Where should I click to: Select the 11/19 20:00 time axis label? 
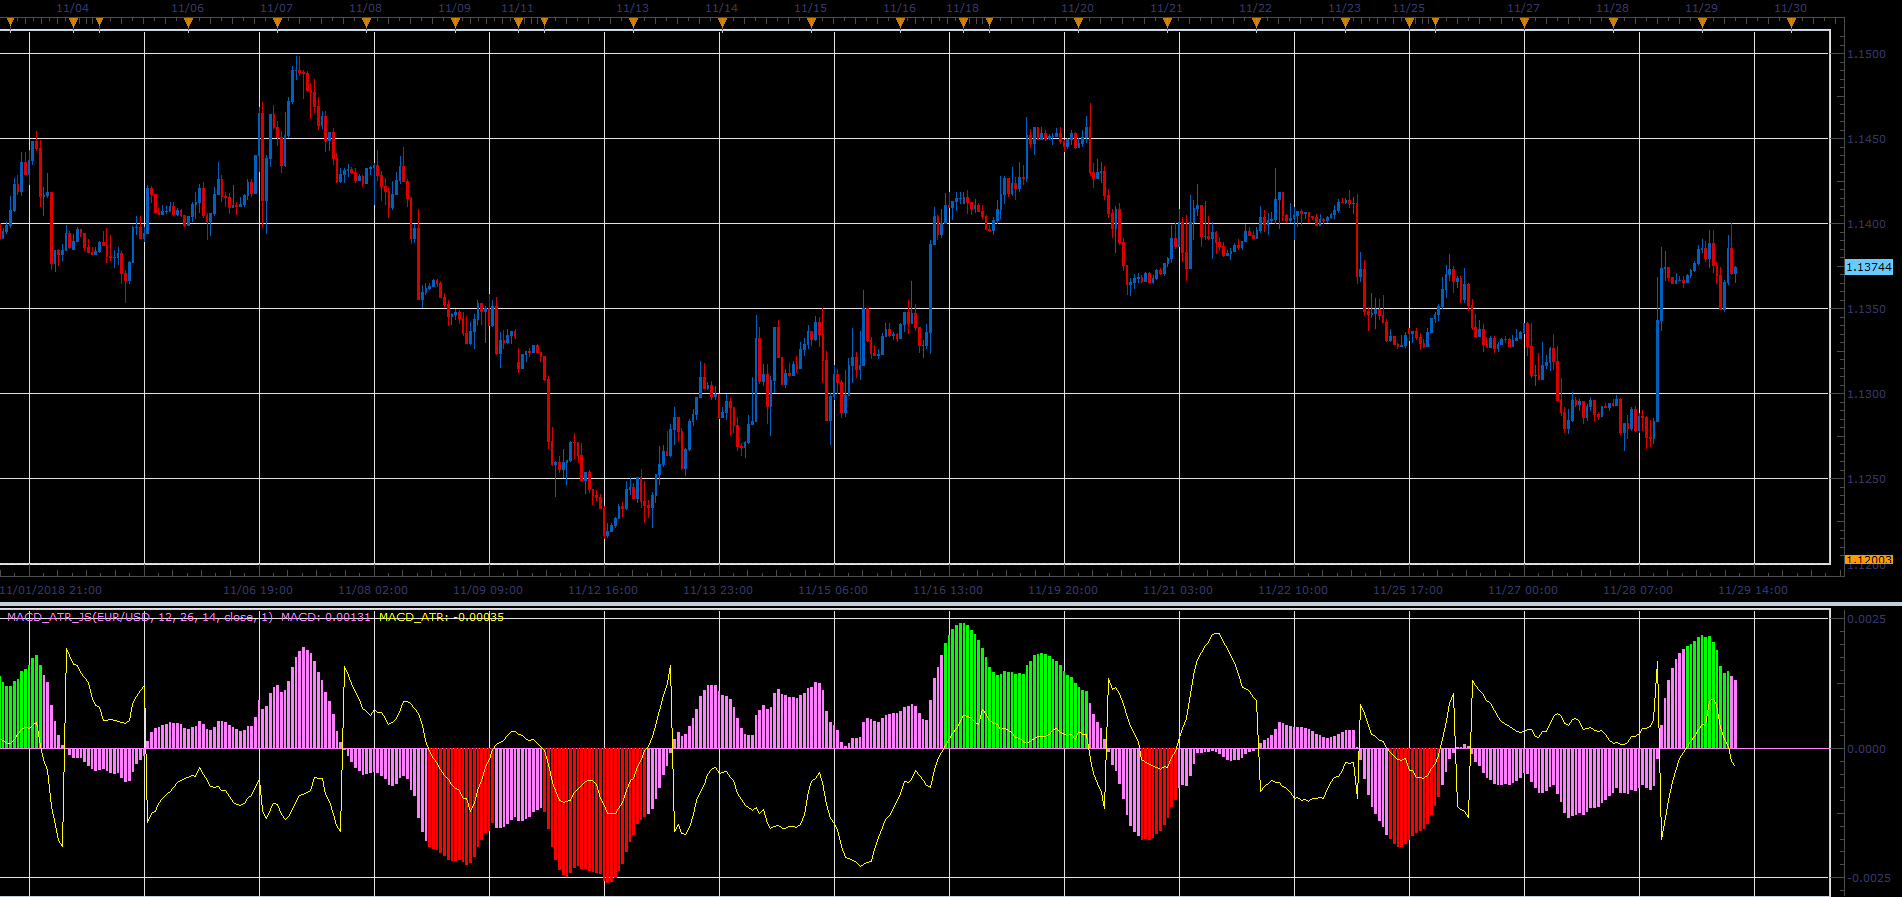[1063, 590]
